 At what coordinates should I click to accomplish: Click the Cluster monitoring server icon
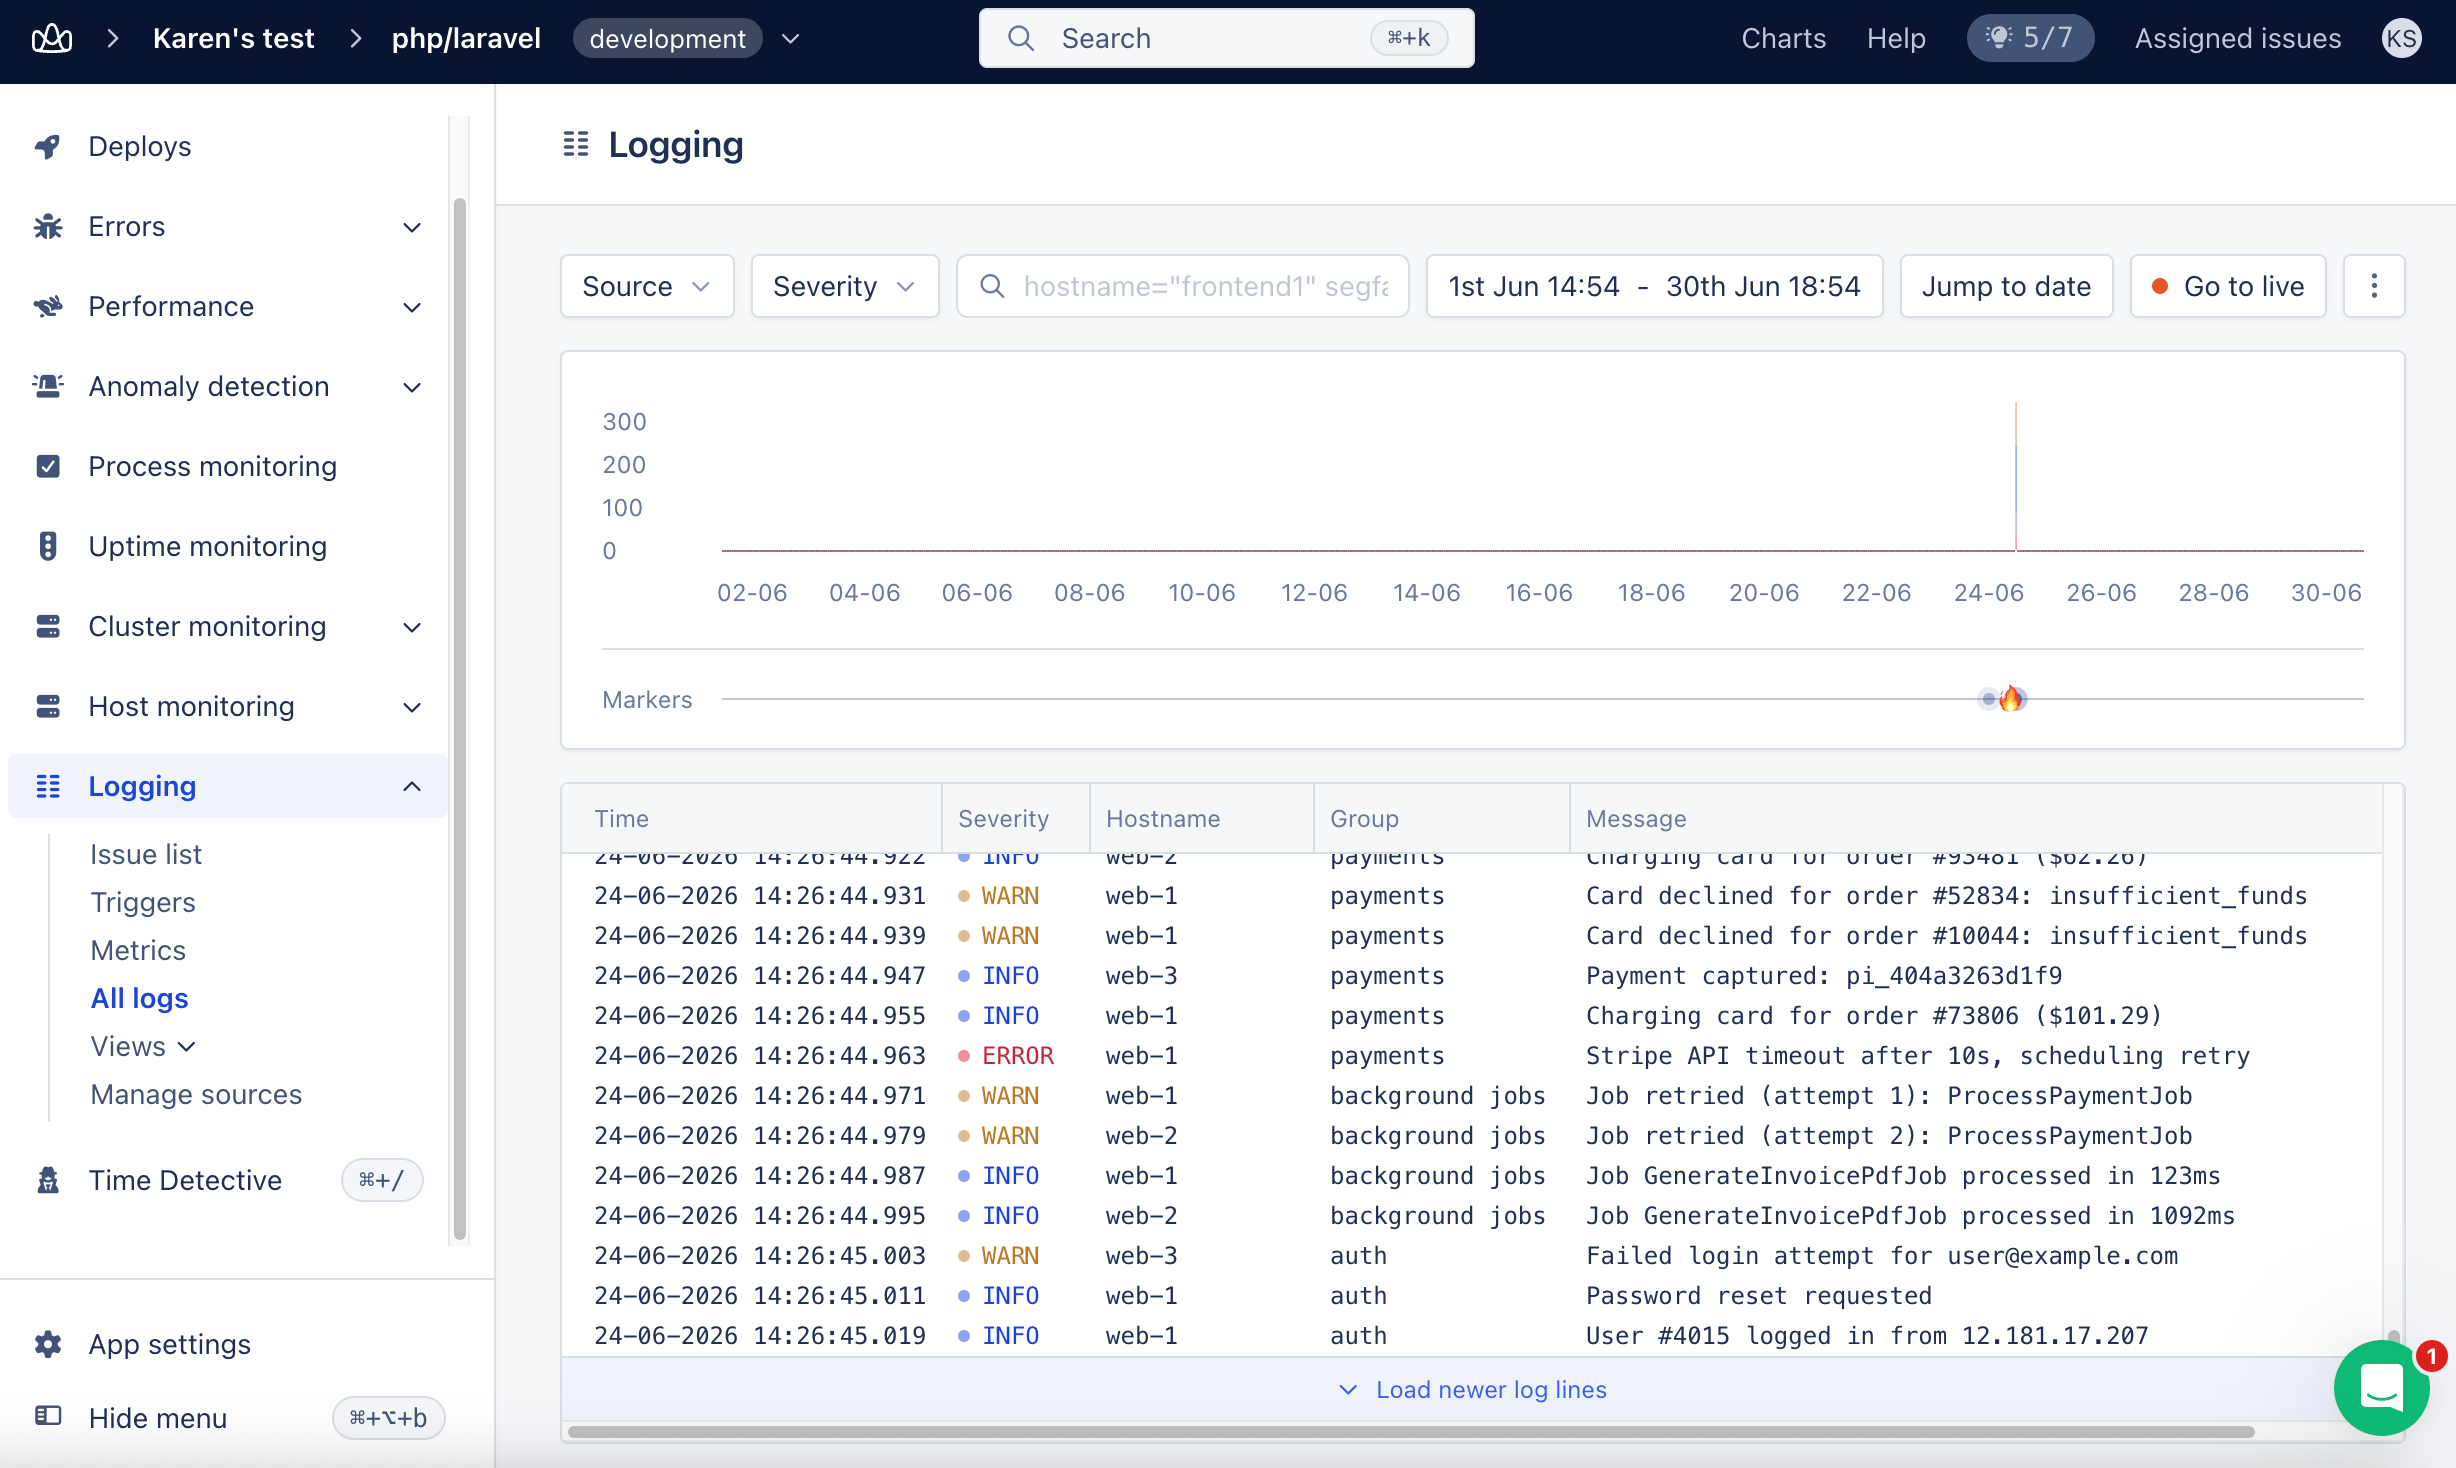[x=47, y=627]
